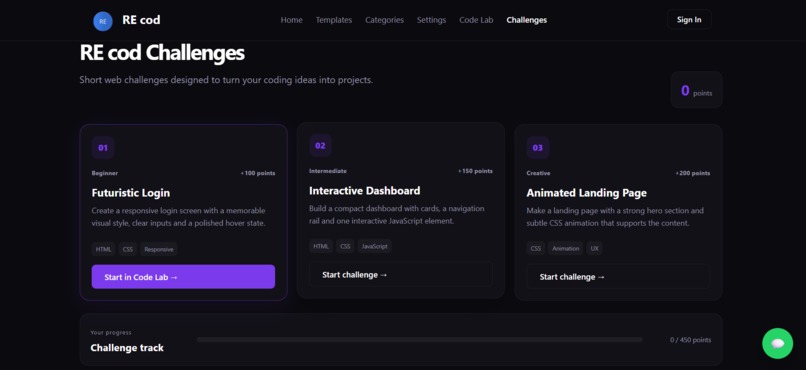
Task: Click the Sign In button
Action: click(x=689, y=20)
